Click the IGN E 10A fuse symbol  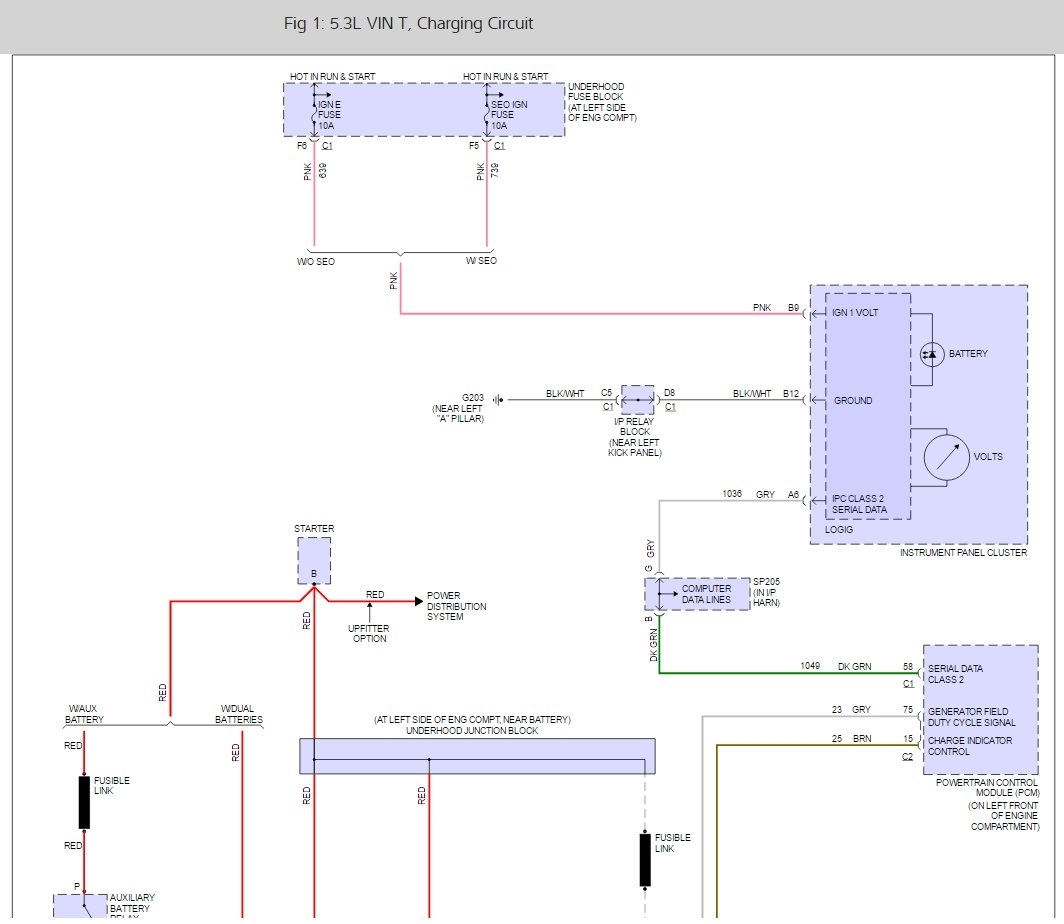pyautogui.click(x=314, y=115)
